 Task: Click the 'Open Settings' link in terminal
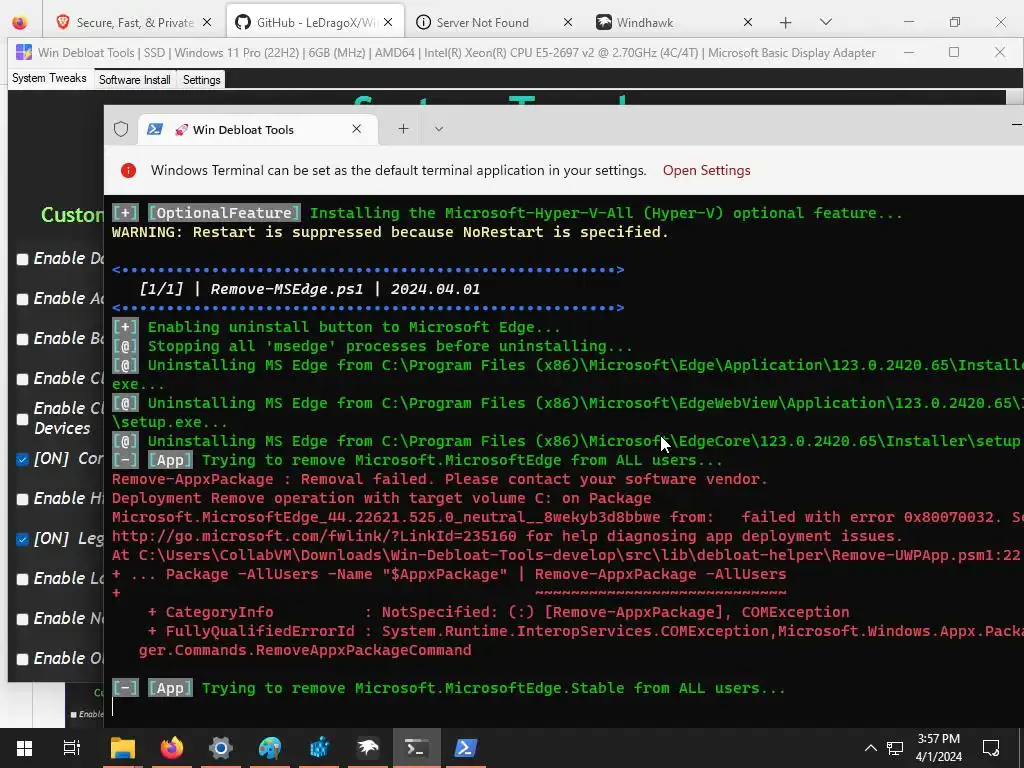(x=707, y=170)
